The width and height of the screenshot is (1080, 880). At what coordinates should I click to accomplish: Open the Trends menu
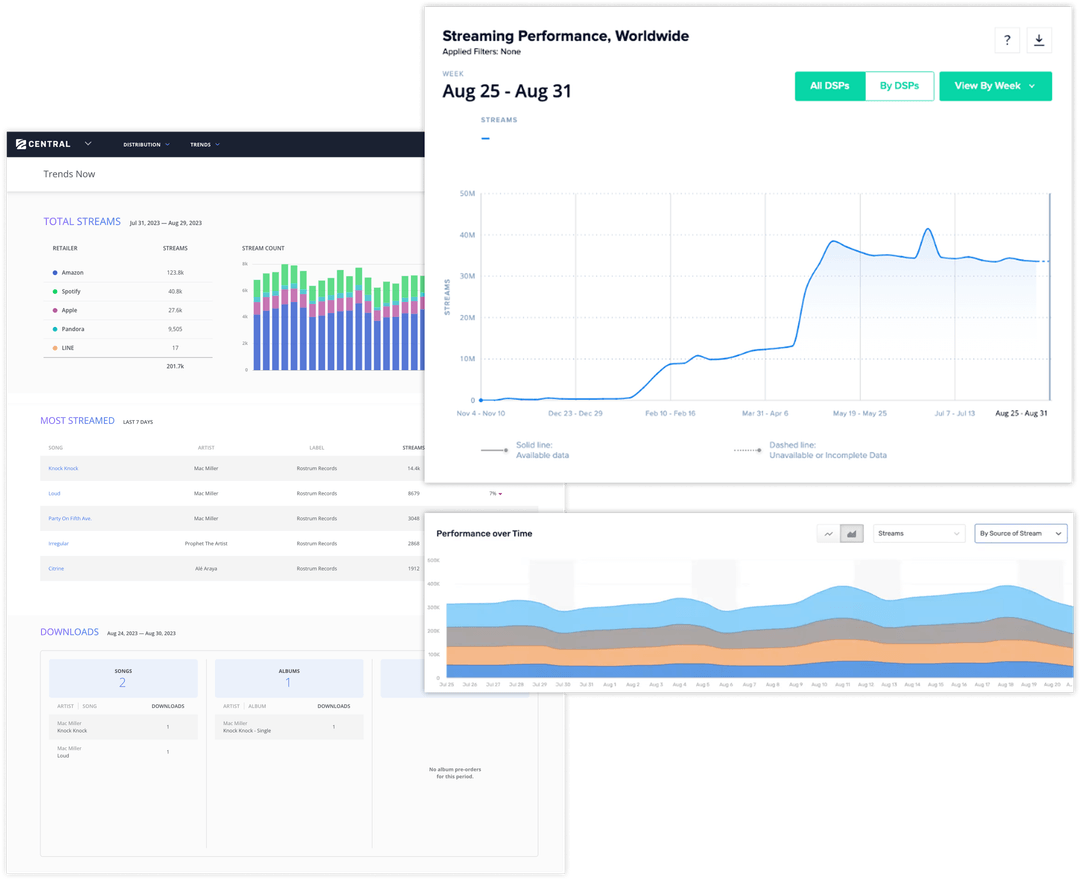[x=205, y=145]
